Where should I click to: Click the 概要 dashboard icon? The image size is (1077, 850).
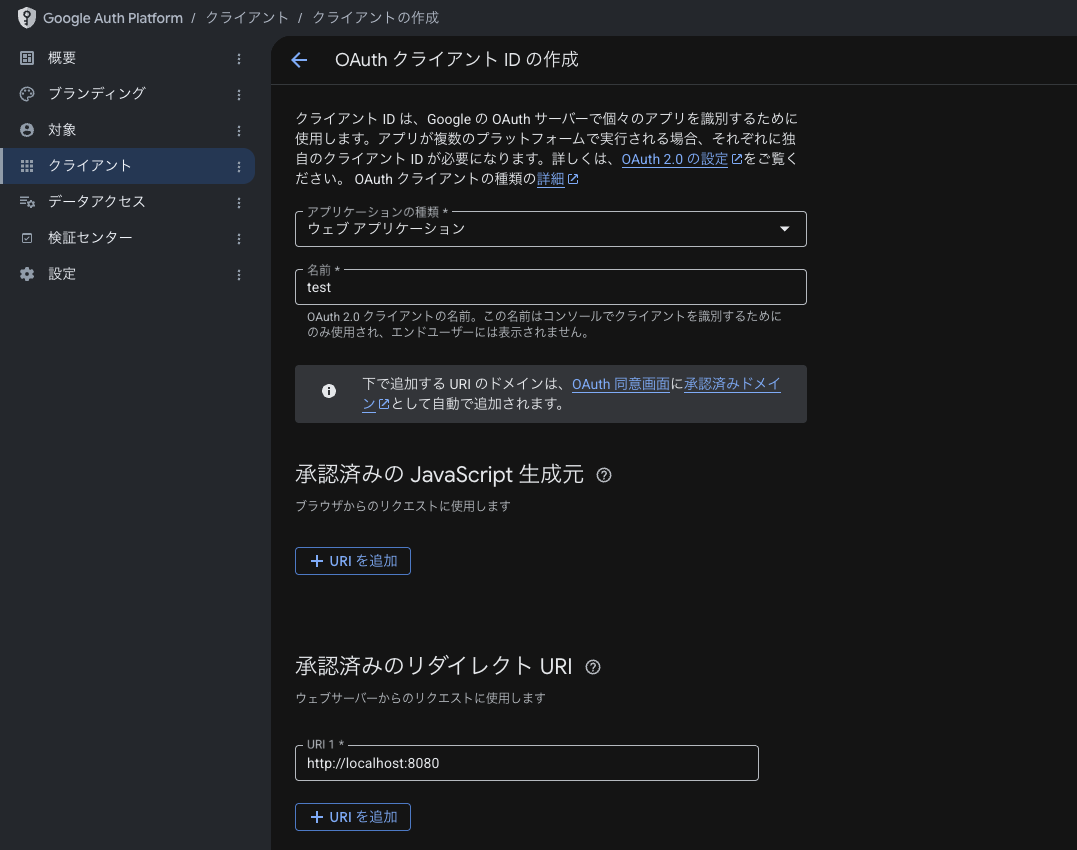pyautogui.click(x=27, y=58)
